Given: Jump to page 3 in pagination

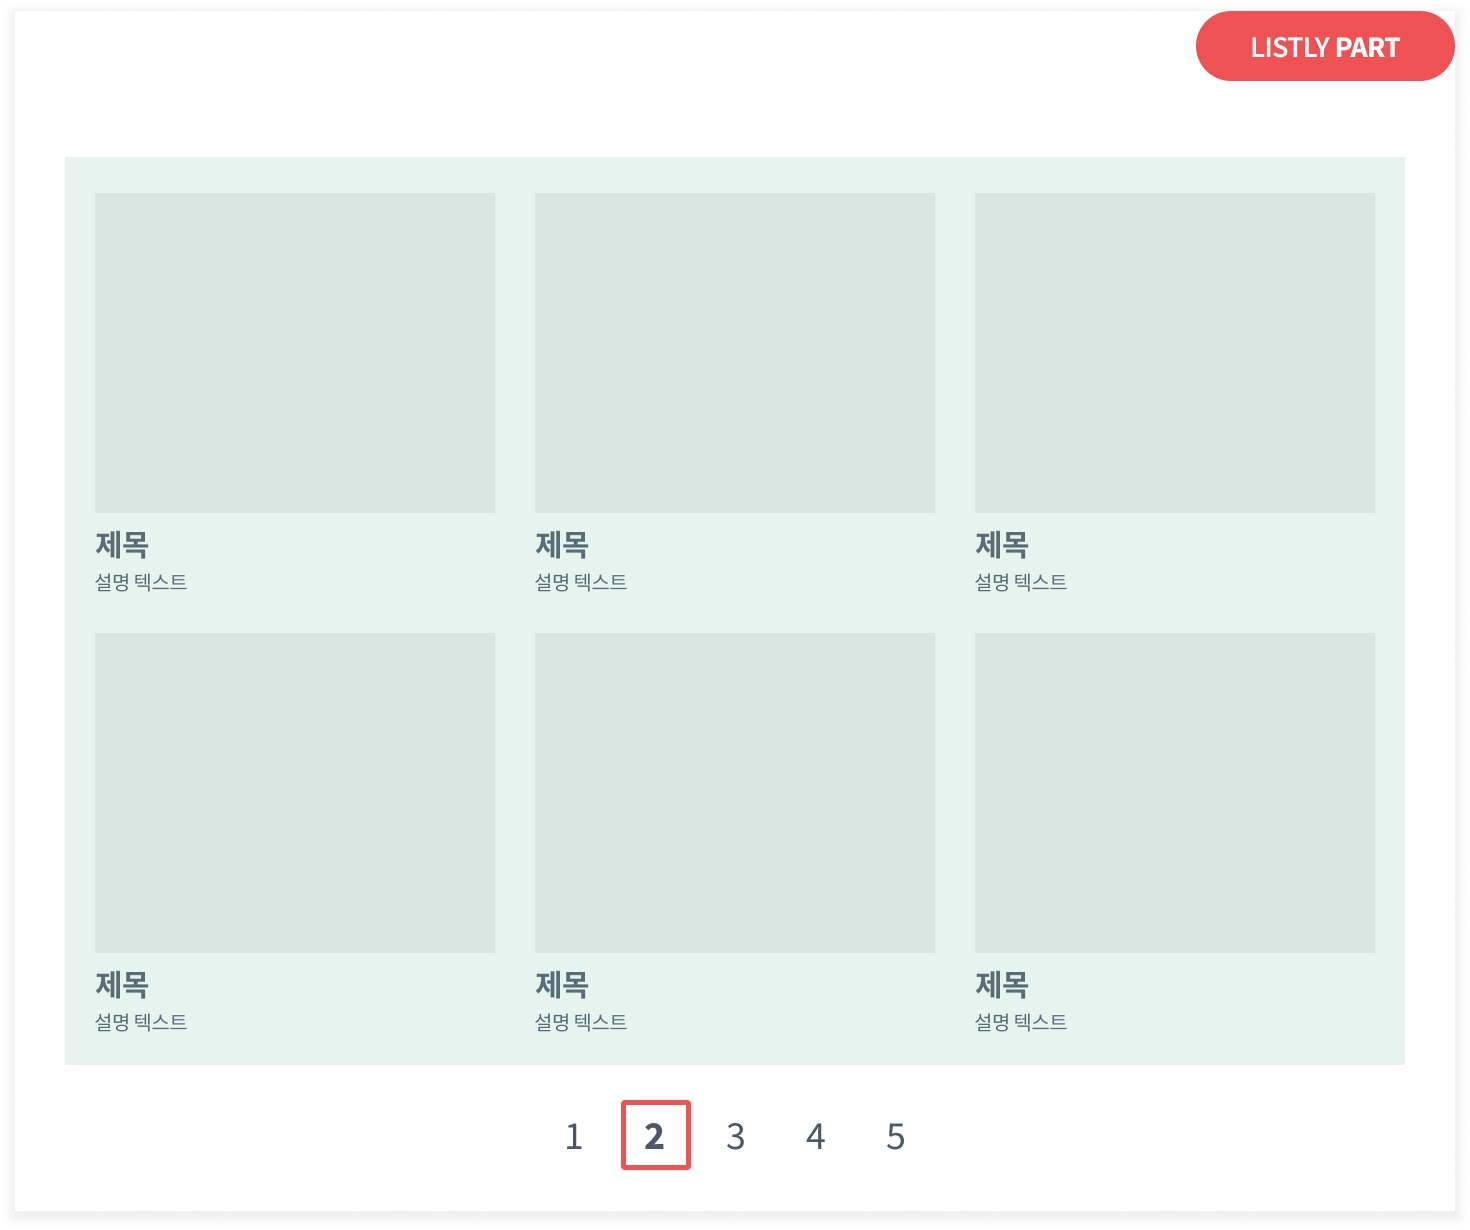Looking at the screenshot, I should (735, 1136).
